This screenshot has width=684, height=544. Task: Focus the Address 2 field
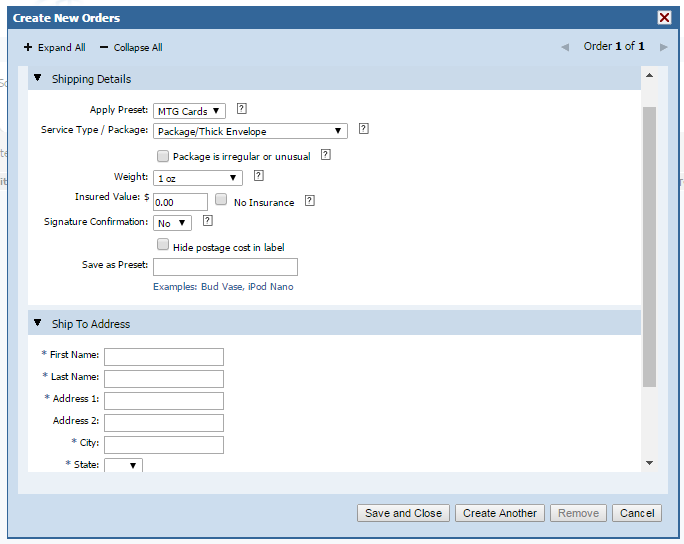(x=164, y=423)
